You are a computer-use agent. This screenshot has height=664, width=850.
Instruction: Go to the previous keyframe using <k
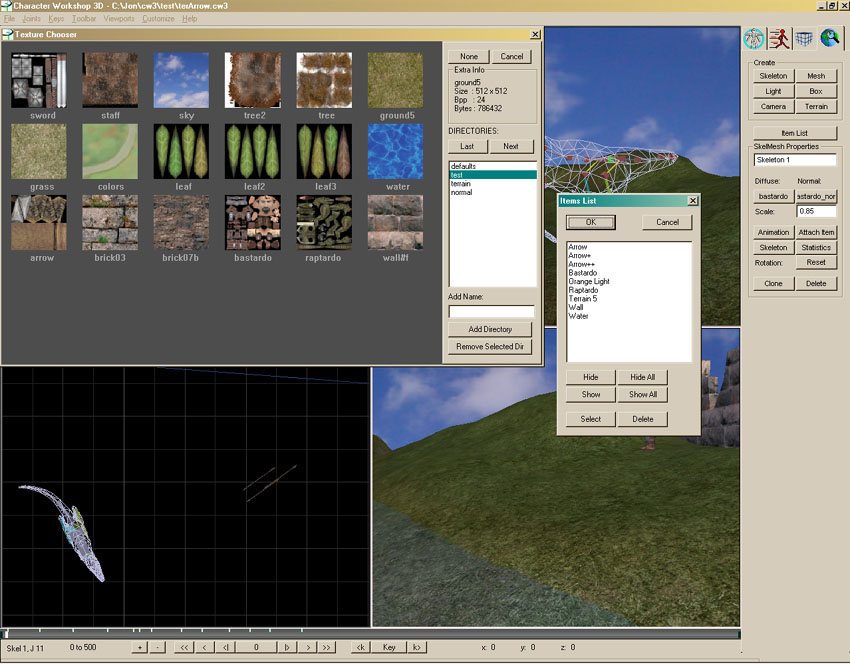coord(360,647)
